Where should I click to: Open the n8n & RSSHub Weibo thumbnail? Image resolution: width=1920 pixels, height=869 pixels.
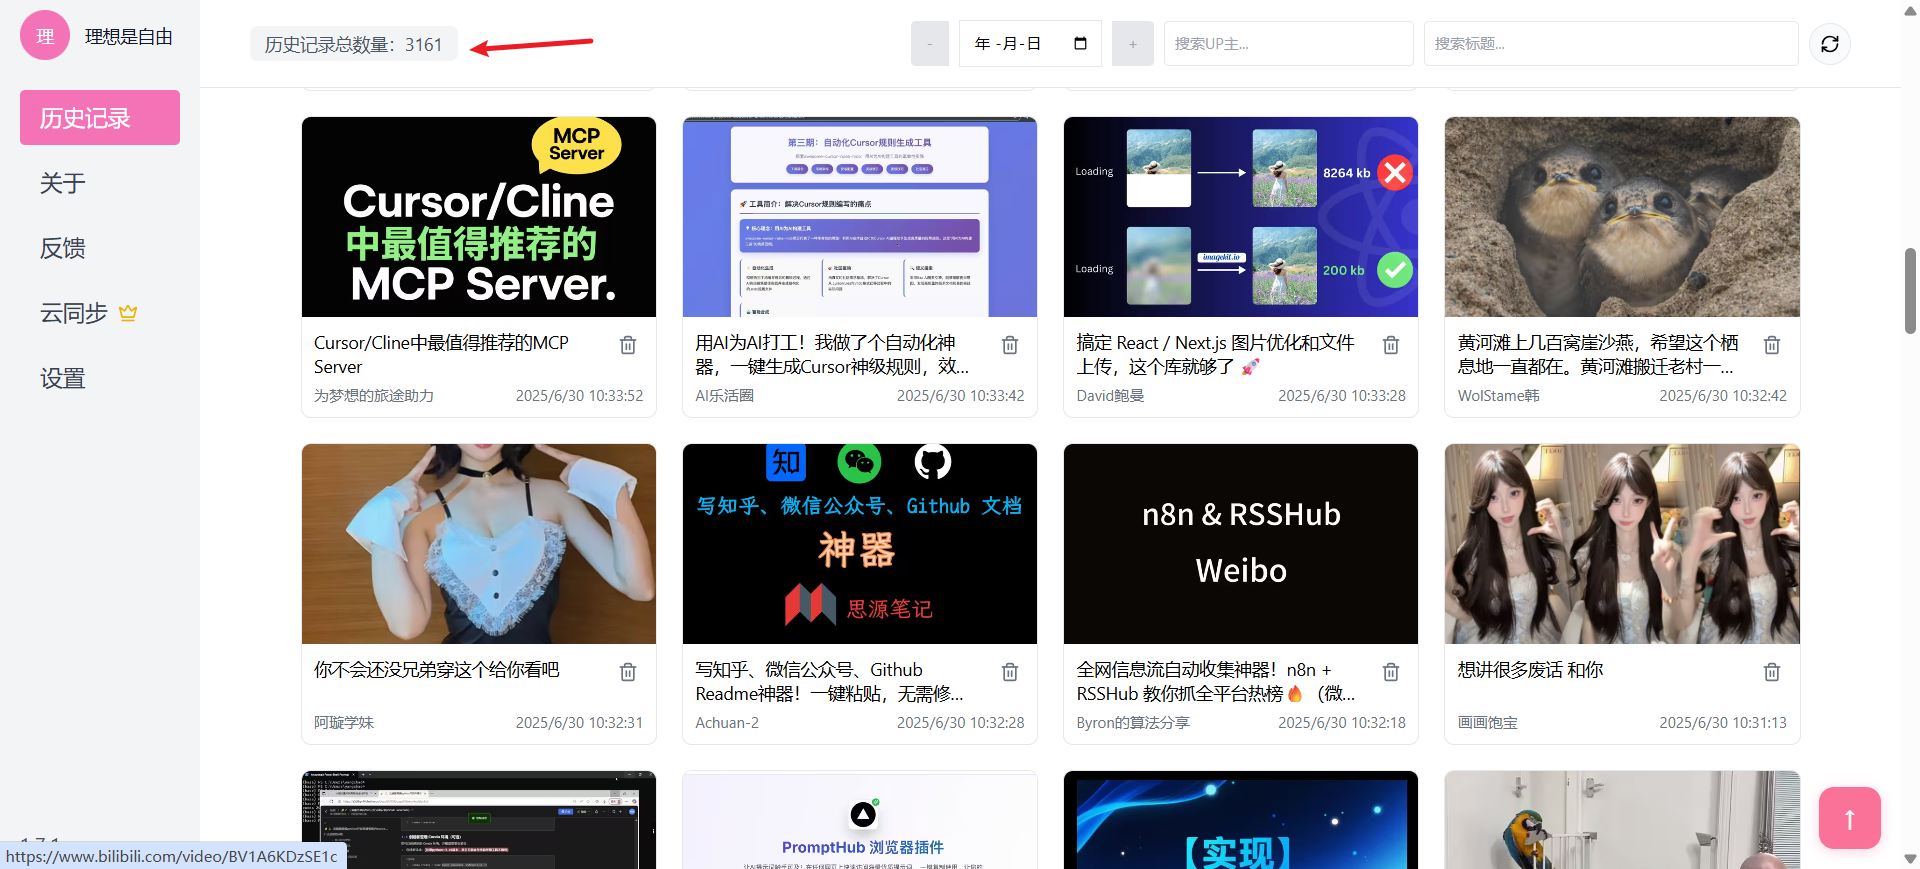1241,544
